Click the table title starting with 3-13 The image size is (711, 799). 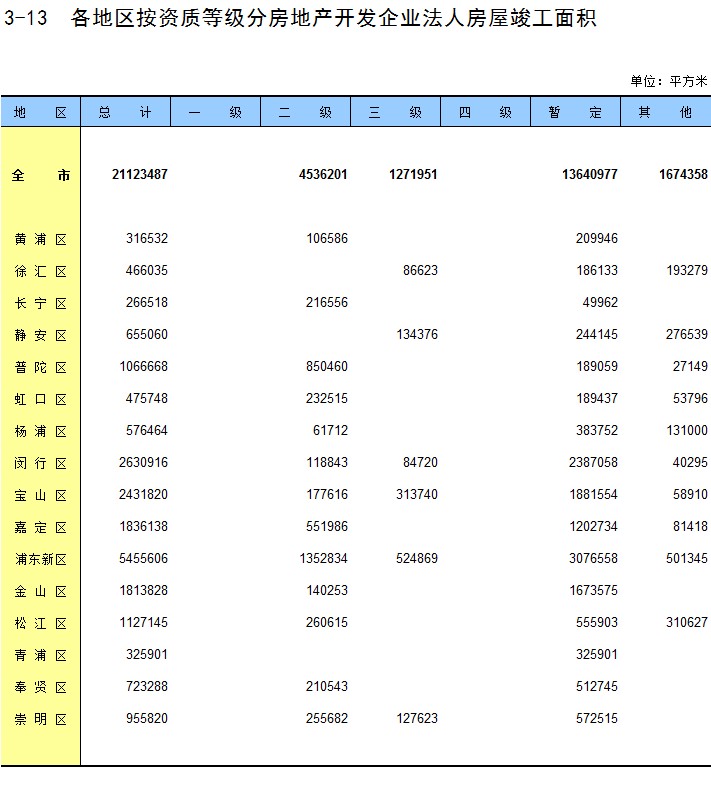(300, 18)
